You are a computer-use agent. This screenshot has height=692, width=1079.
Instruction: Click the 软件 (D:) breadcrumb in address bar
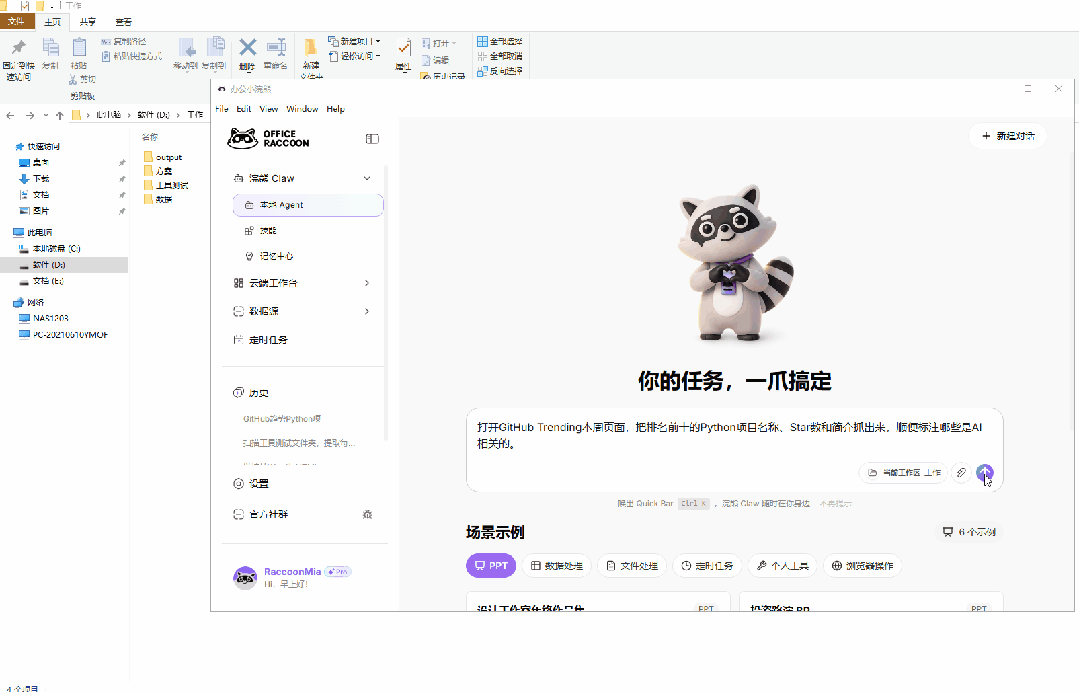[153, 115]
